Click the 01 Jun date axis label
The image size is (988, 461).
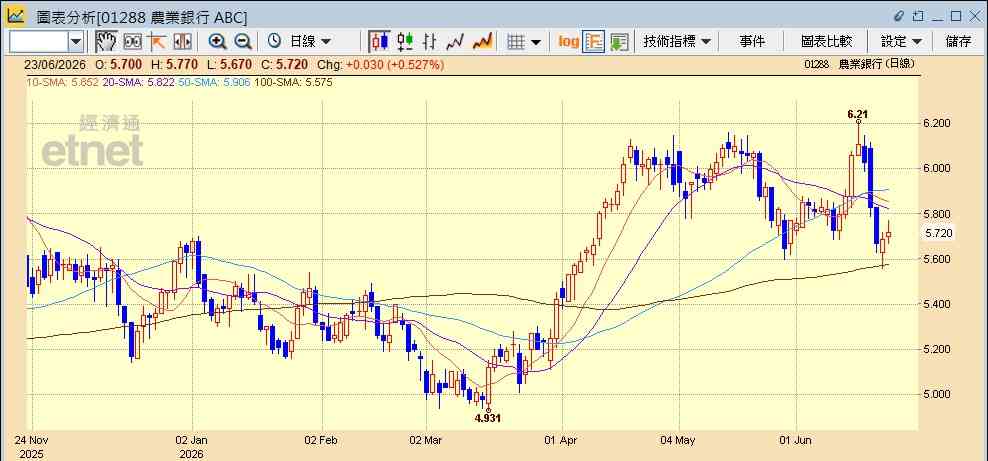pos(796,440)
